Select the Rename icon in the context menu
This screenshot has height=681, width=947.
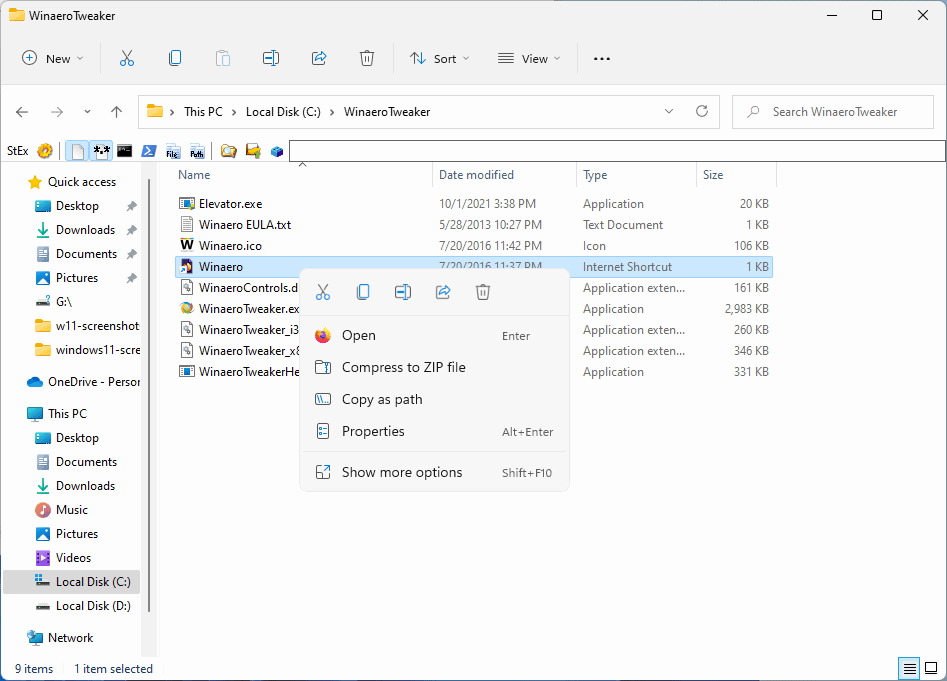click(x=403, y=291)
